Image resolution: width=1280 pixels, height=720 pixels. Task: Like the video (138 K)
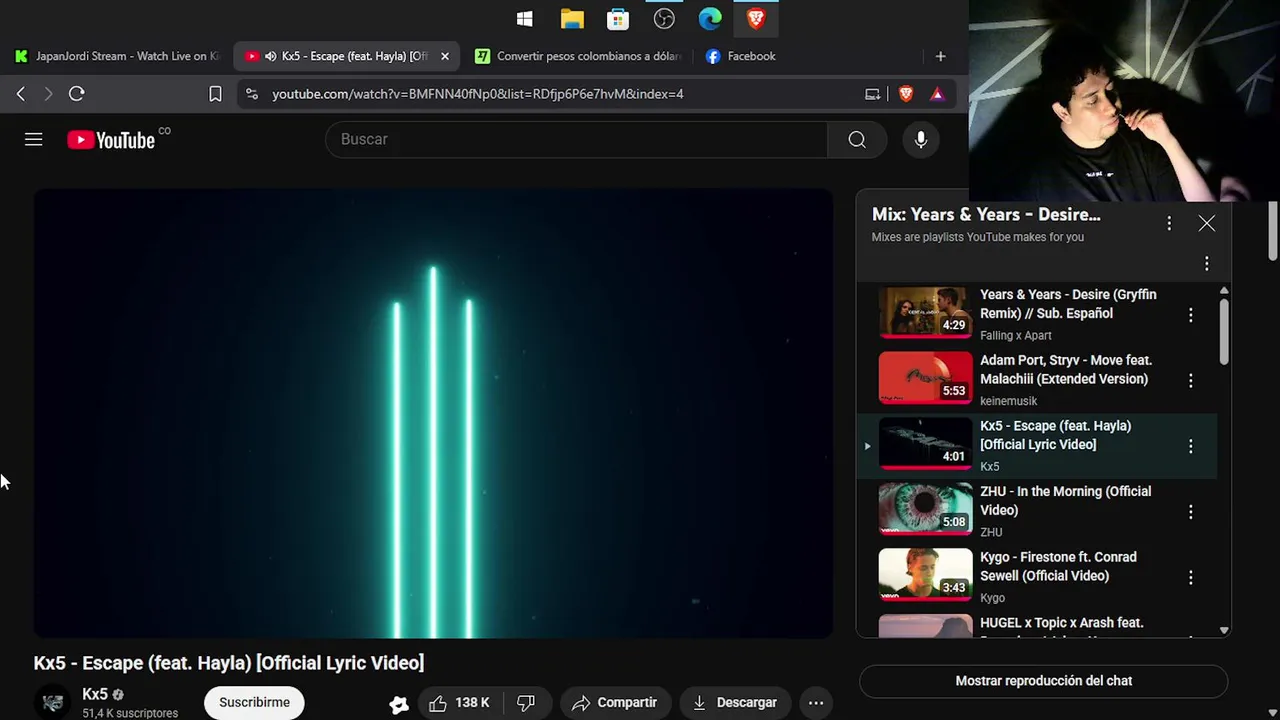coord(458,703)
